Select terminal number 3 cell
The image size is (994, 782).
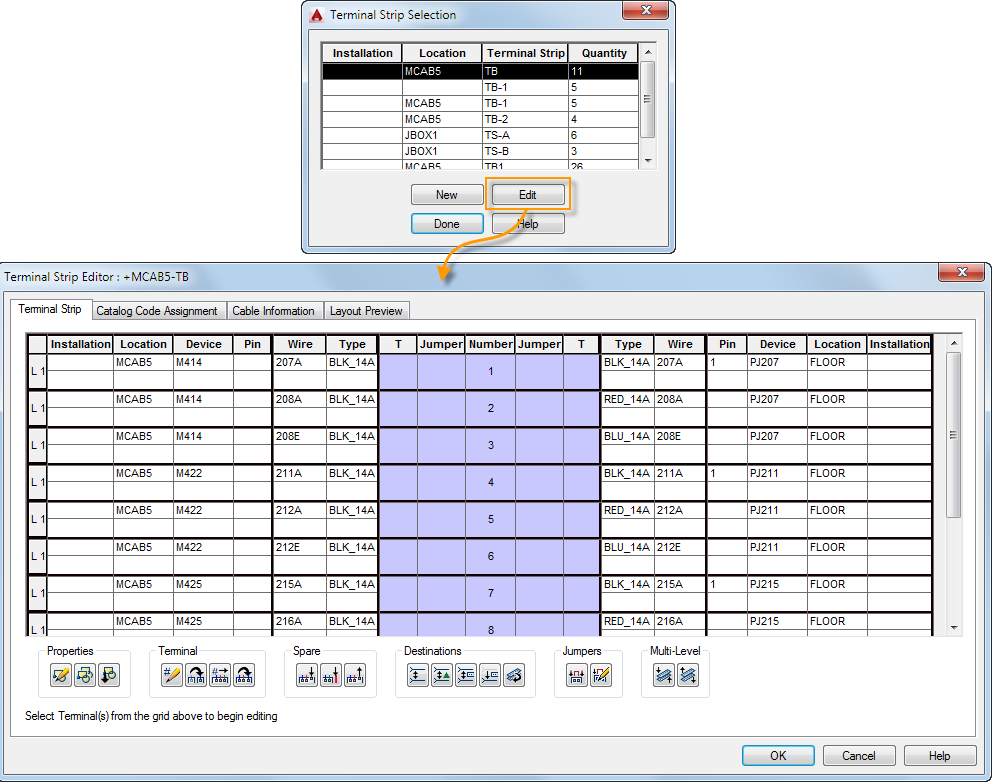(490, 445)
